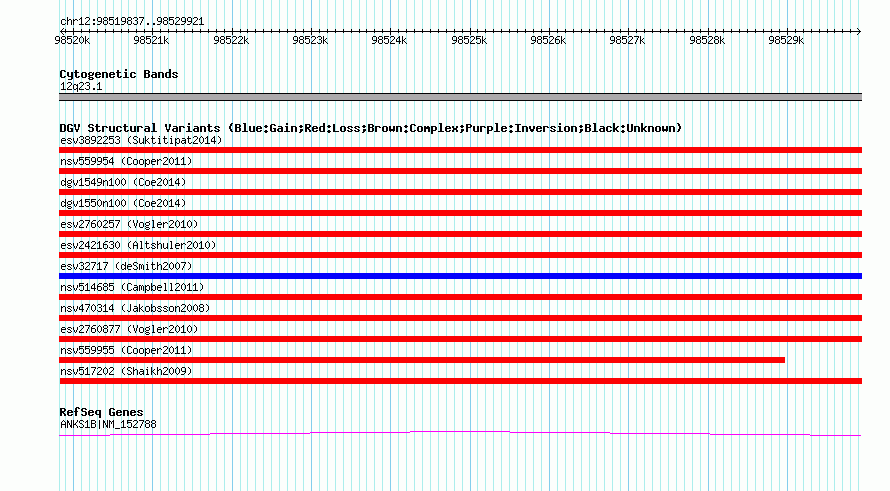
Task: Click the nsv559954 (Cooper2011) label
Action: point(126,161)
